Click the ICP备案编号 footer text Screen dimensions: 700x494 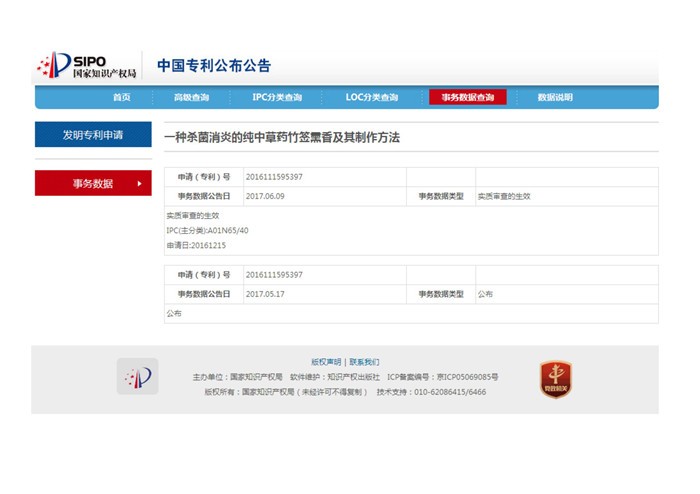tap(442, 377)
